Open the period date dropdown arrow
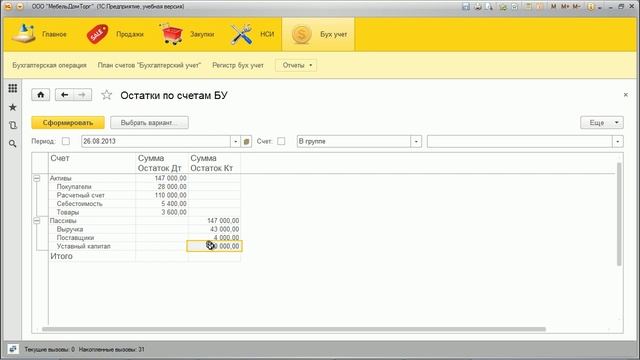The width and height of the screenshot is (640, 360). coord(236,141)
